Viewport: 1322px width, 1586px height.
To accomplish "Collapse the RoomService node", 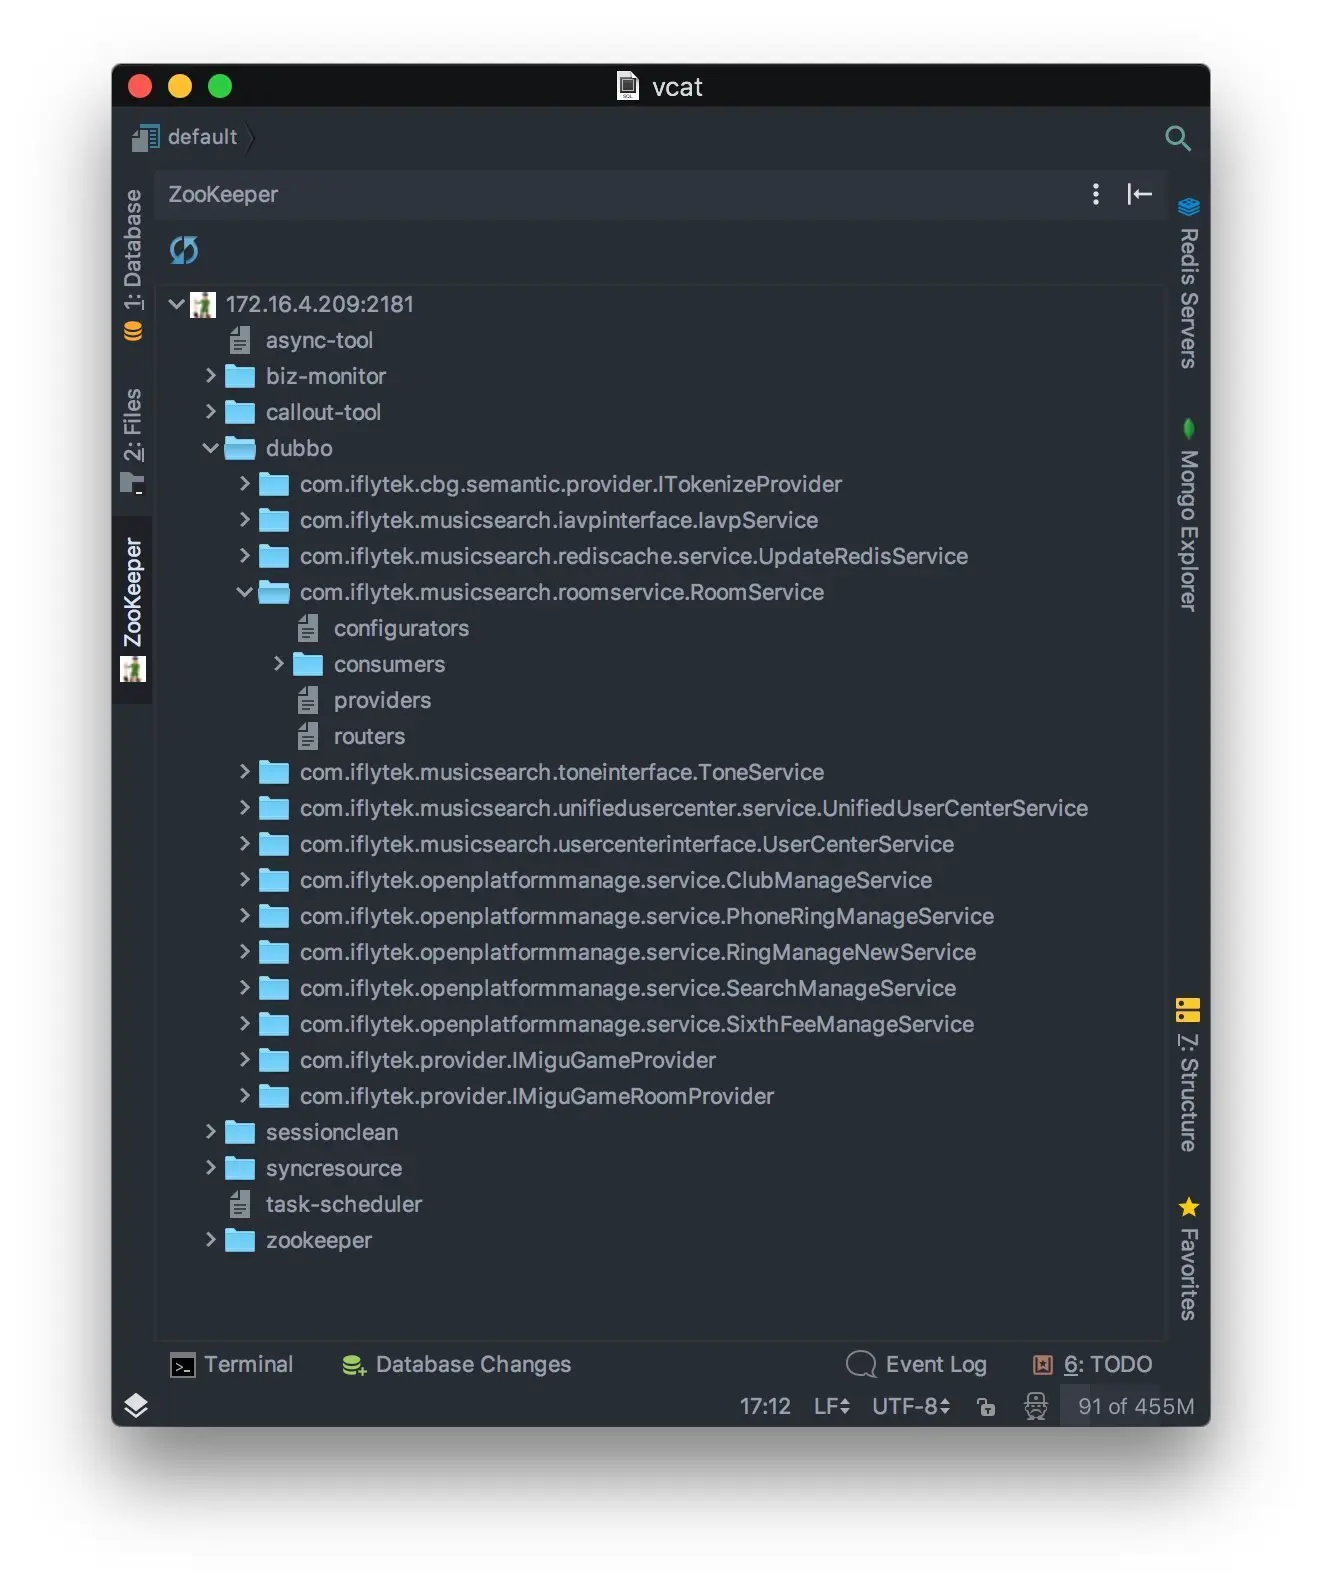I will coord(244,592).
